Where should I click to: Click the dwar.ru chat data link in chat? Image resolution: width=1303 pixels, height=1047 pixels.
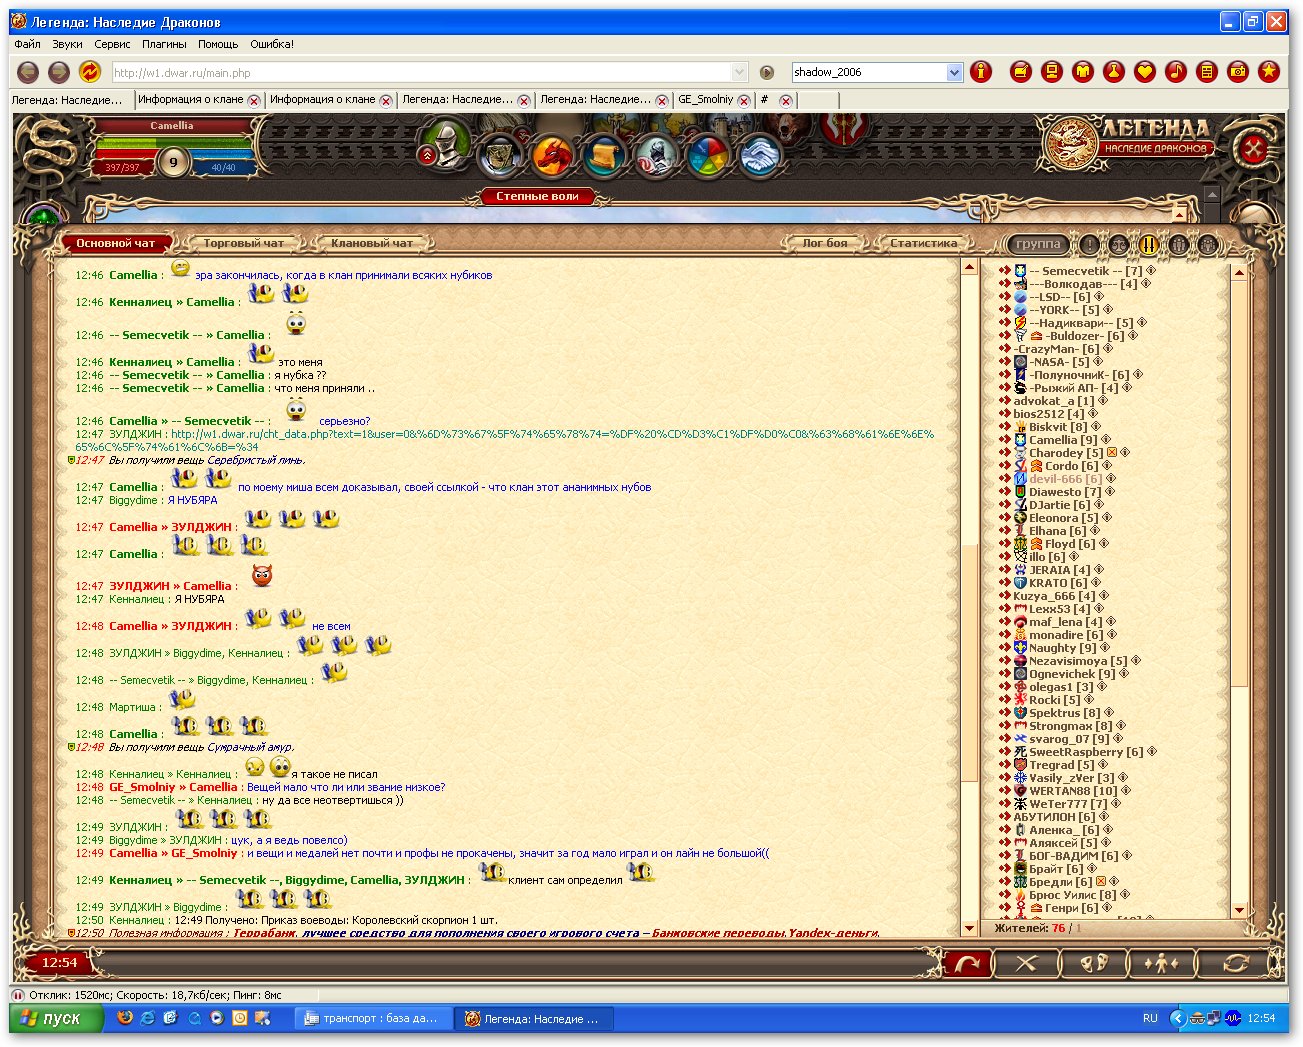552,434
